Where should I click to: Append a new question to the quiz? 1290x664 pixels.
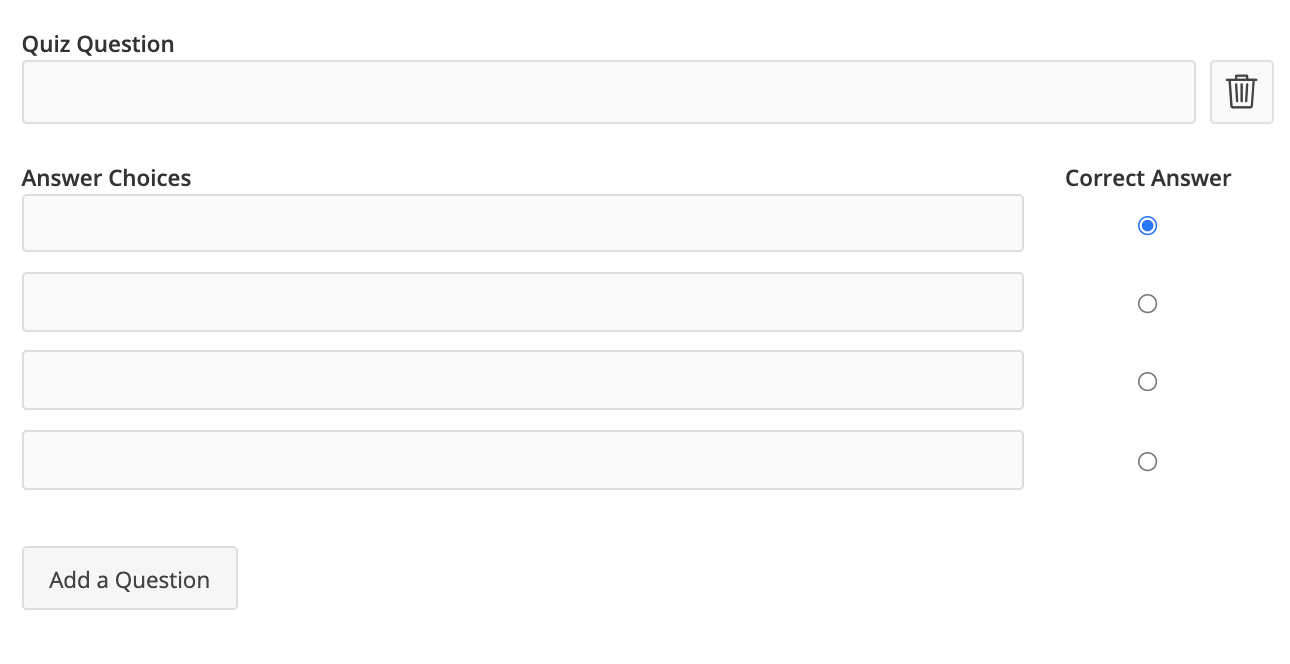tap(130, 578)
